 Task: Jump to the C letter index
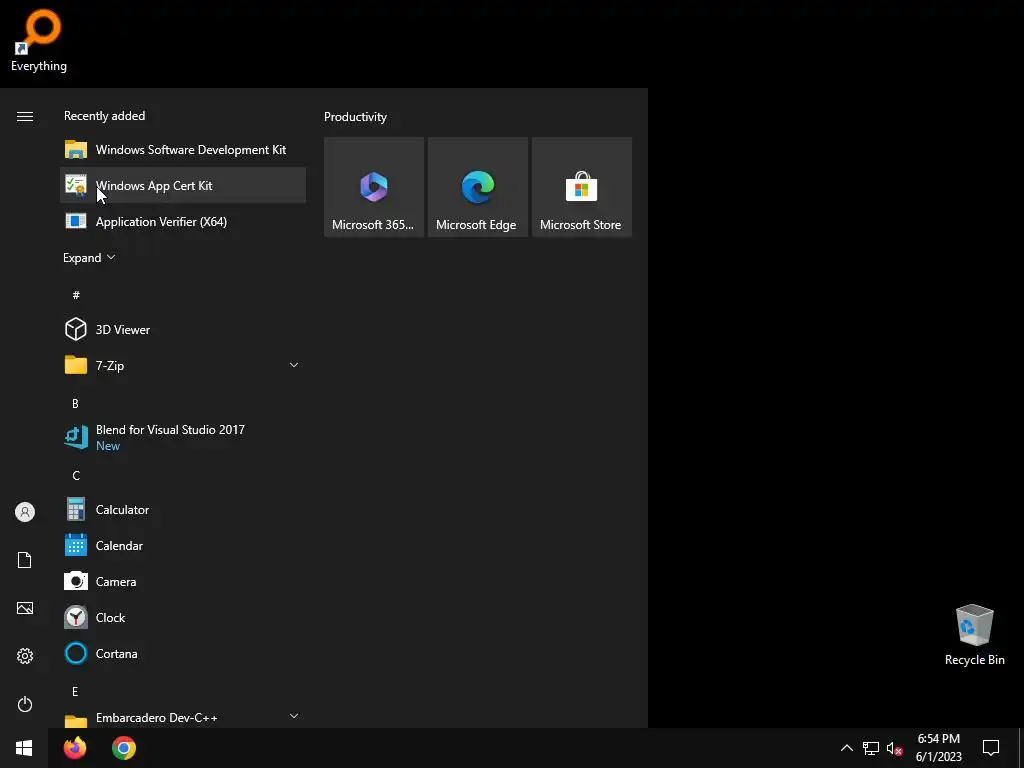(x=76, y=475)
